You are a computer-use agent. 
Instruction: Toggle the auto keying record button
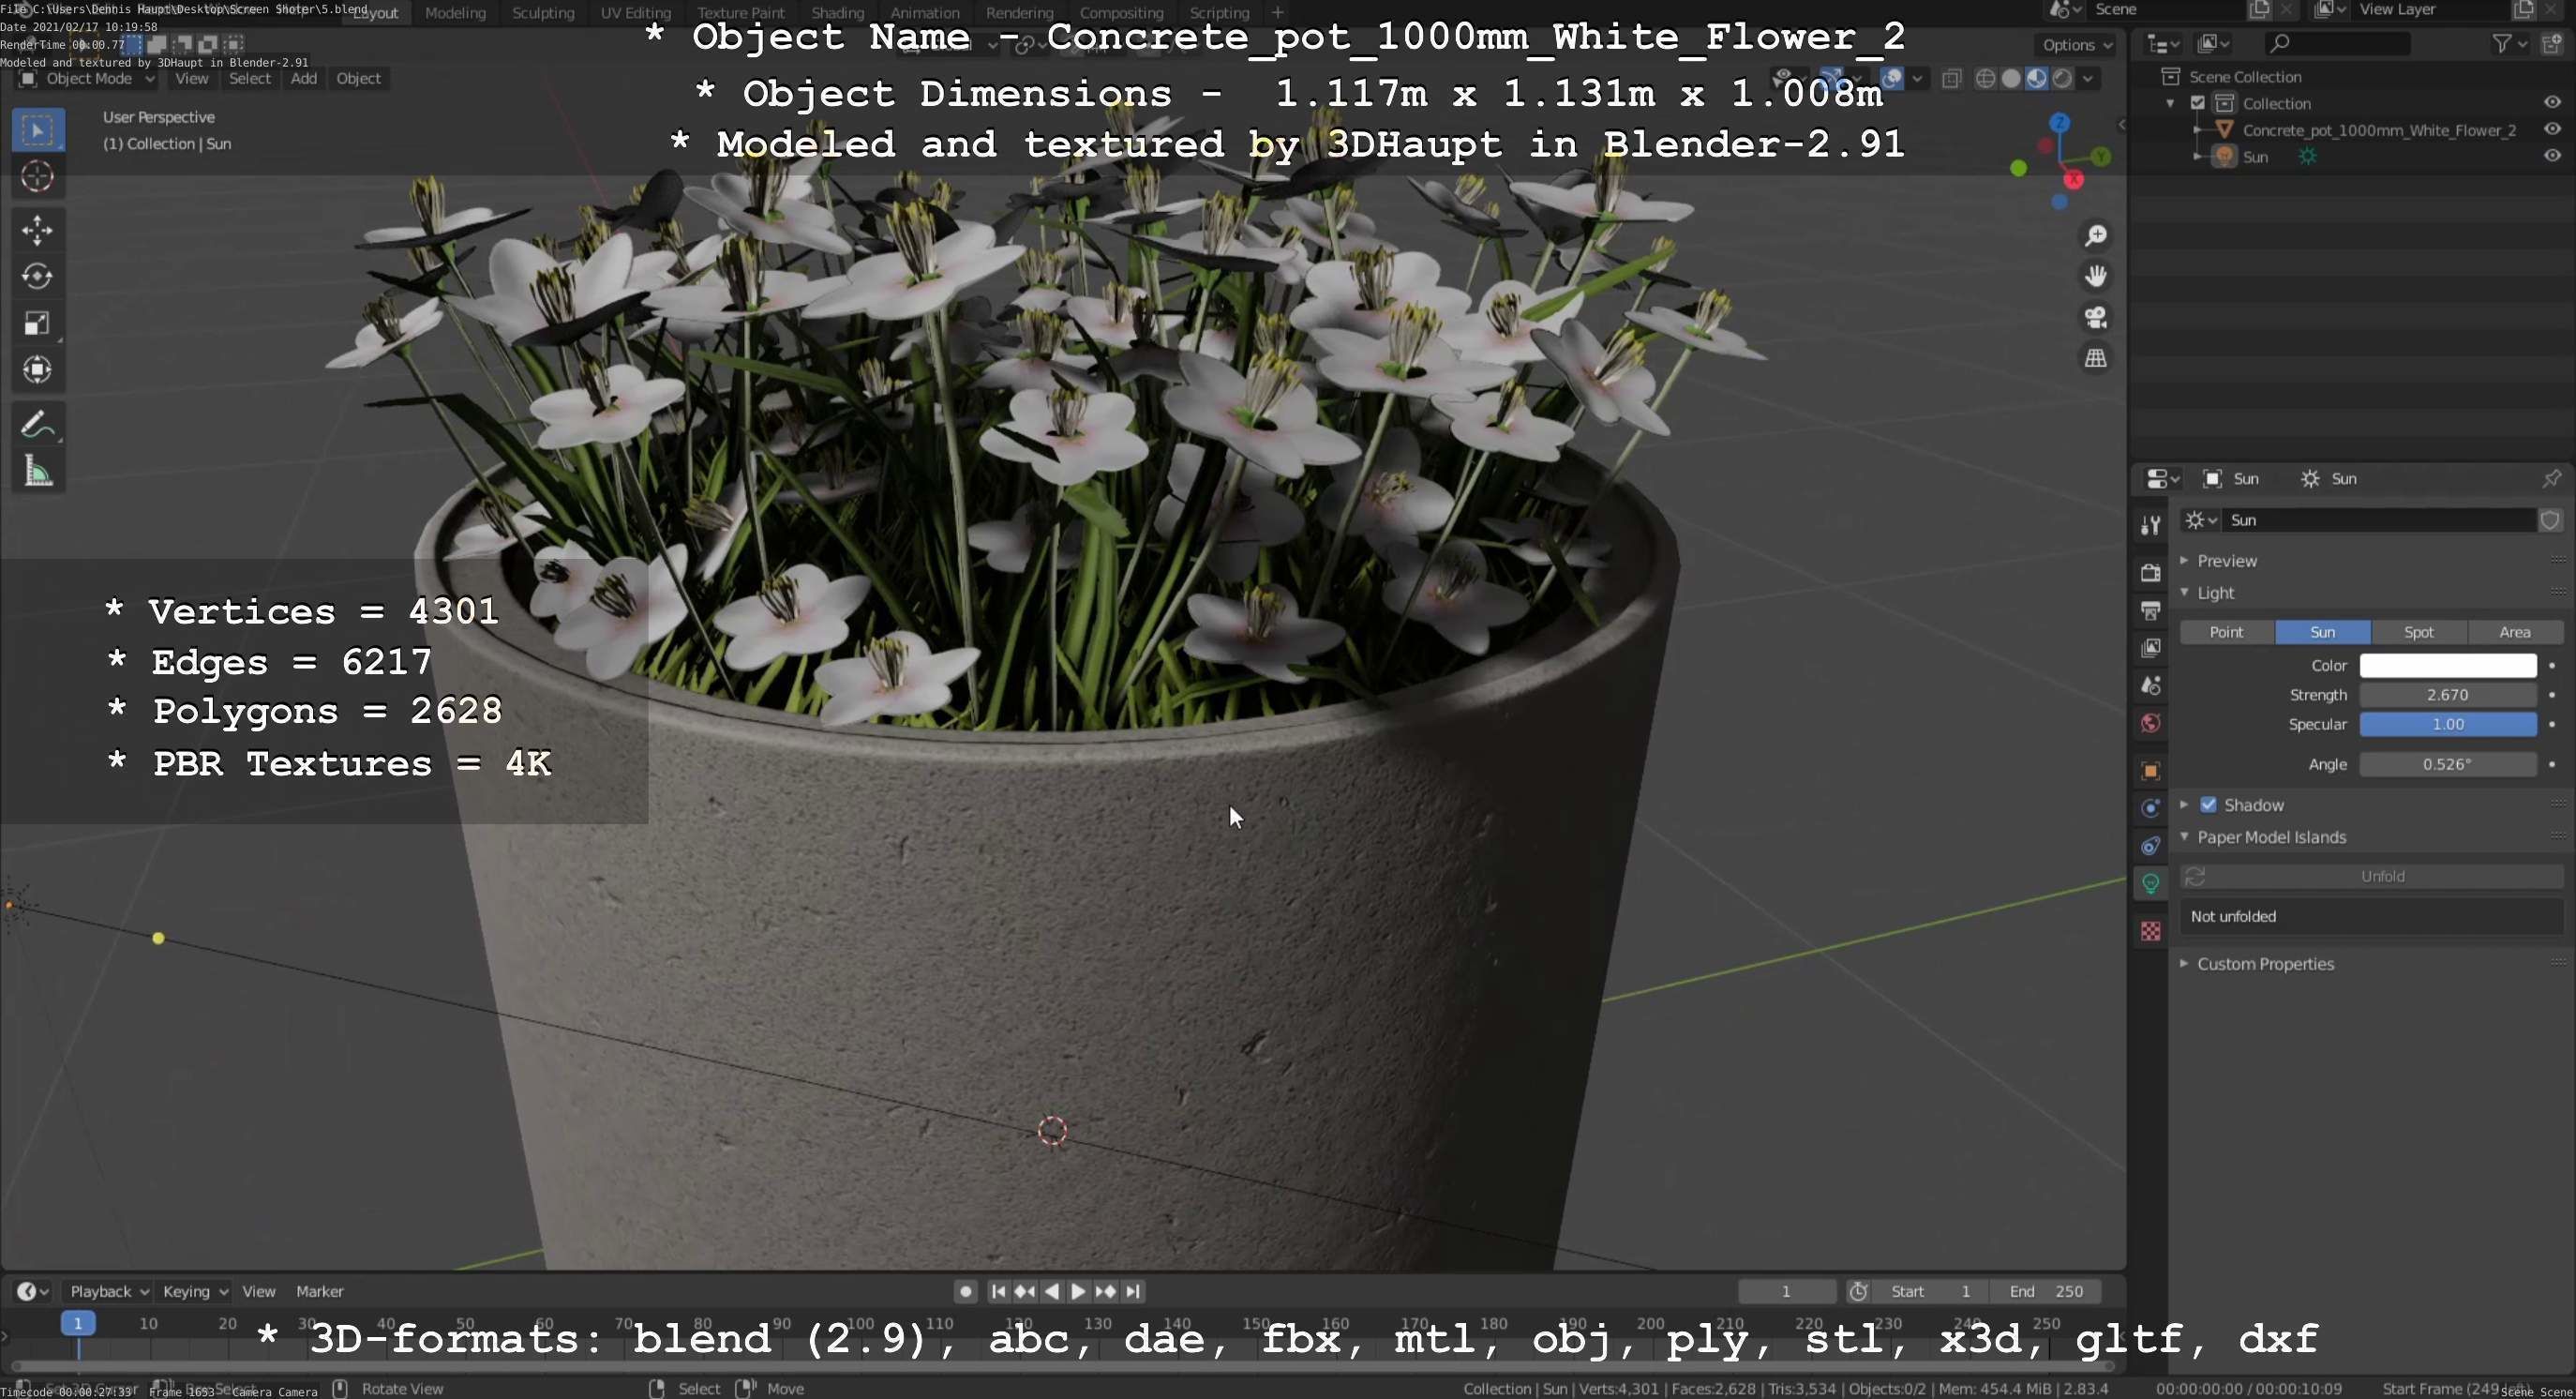tap(965, 1291)
